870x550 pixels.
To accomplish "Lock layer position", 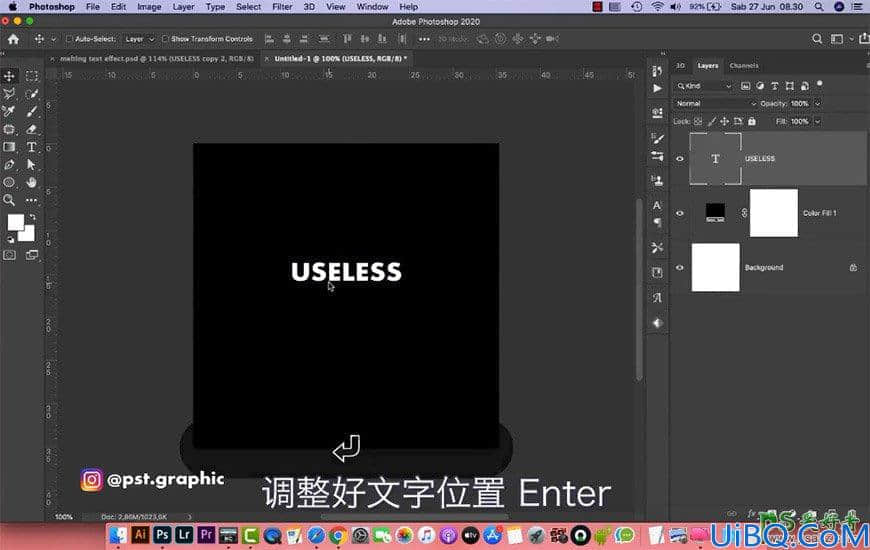I will coord(725,122).
